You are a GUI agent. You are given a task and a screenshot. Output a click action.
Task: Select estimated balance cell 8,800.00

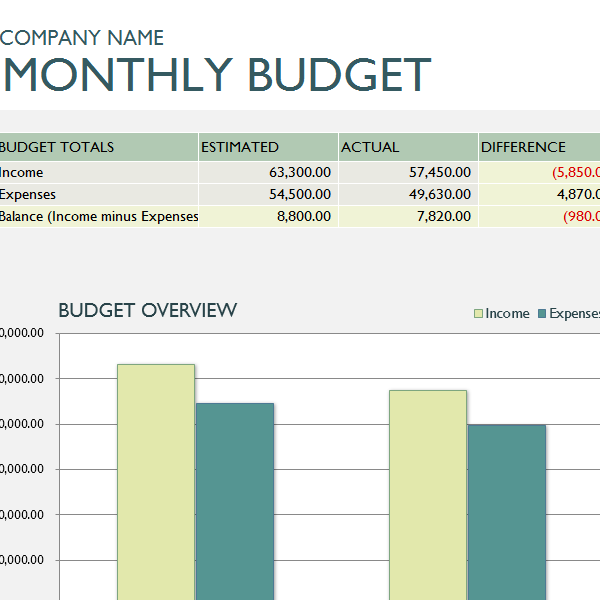(x=268, y=216)
